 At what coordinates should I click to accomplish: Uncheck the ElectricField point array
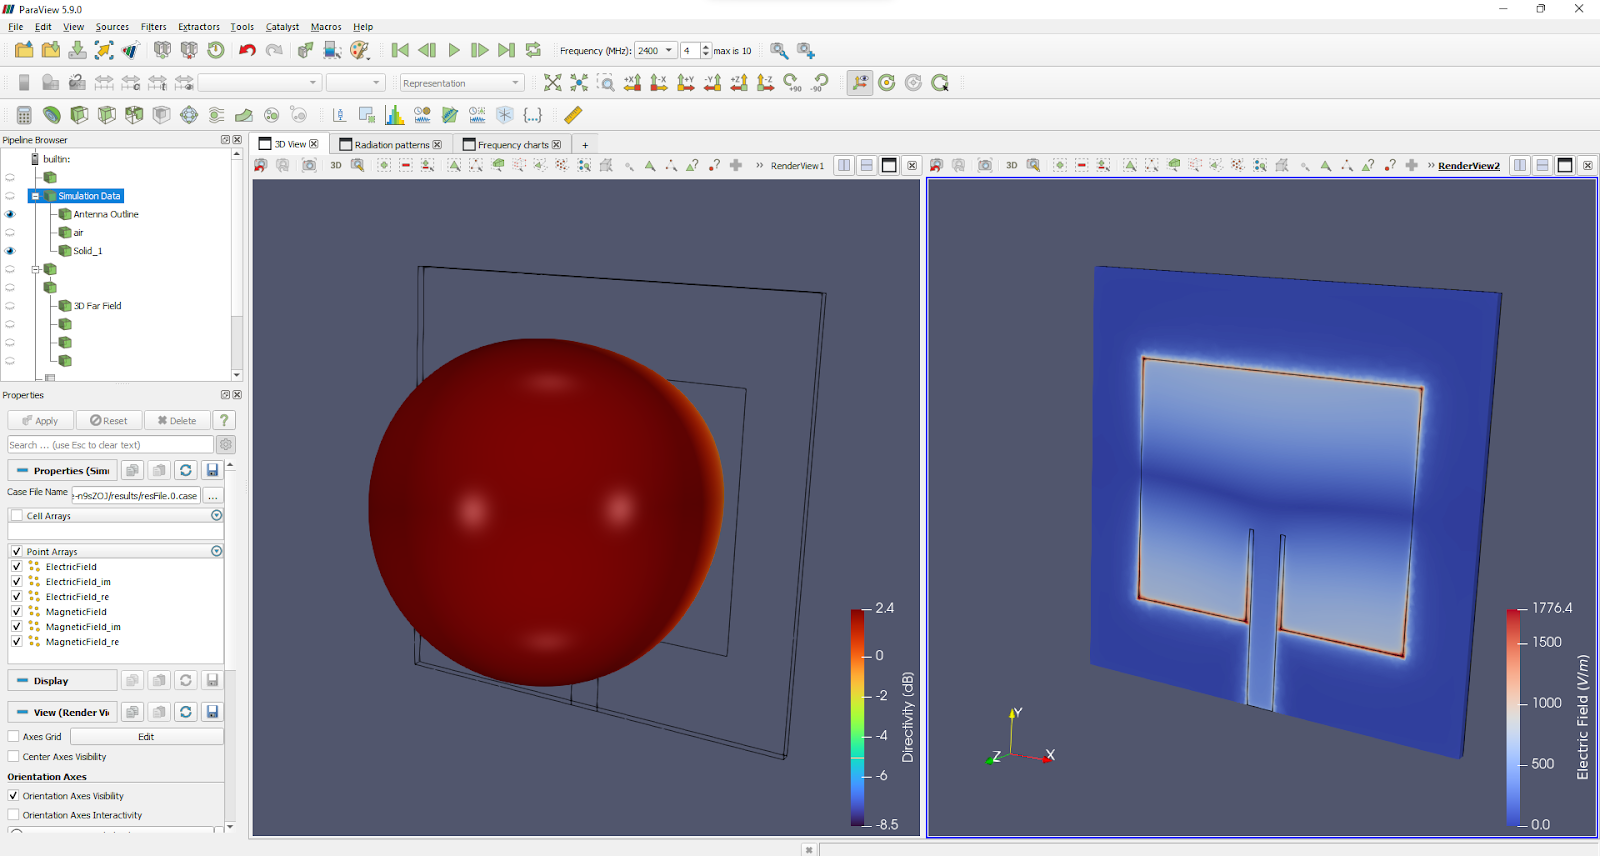click(x=17, y=566)
